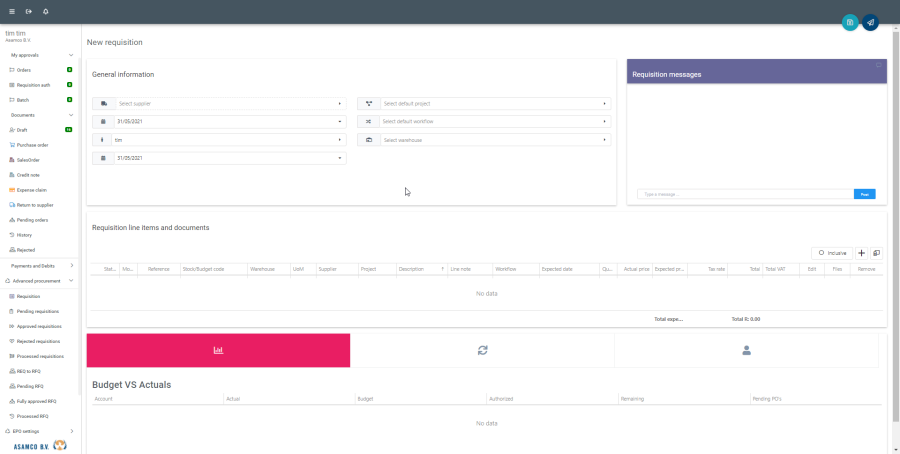Toggle the Inclusive option
The height and width of the screenshot is (454, 900).
point(832,253)
